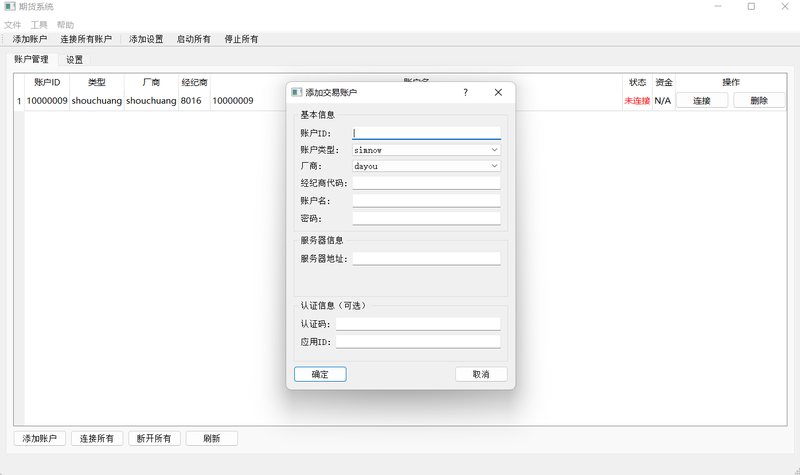Viewport: 800px width, 475px height.
Task: Click toolbar item 停止所有
Action: pyautogui.click(x=241, y=39)
